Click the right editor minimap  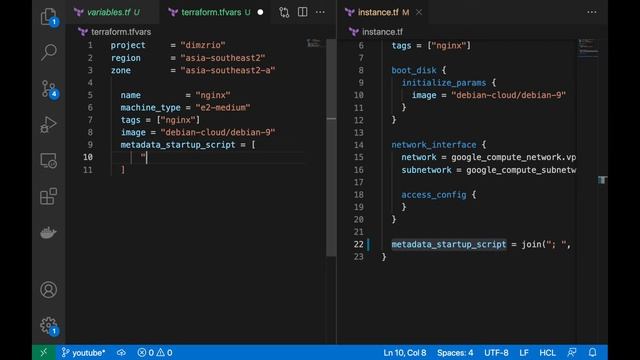point(588,48)
